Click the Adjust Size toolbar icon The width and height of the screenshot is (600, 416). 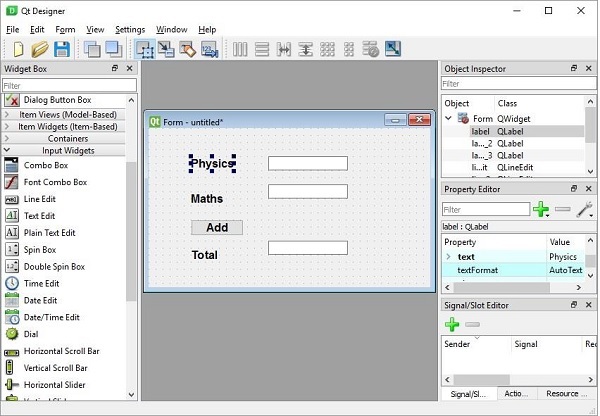[x=392, y=49]
